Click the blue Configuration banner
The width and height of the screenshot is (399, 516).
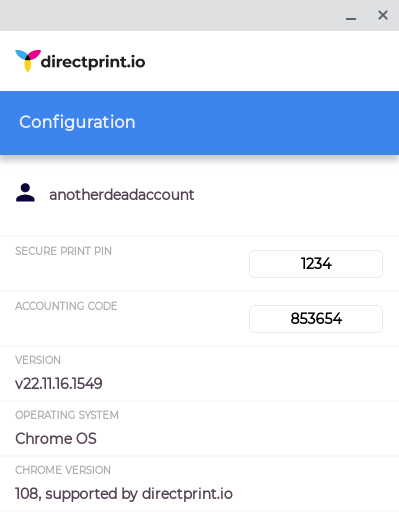point(199,123)
